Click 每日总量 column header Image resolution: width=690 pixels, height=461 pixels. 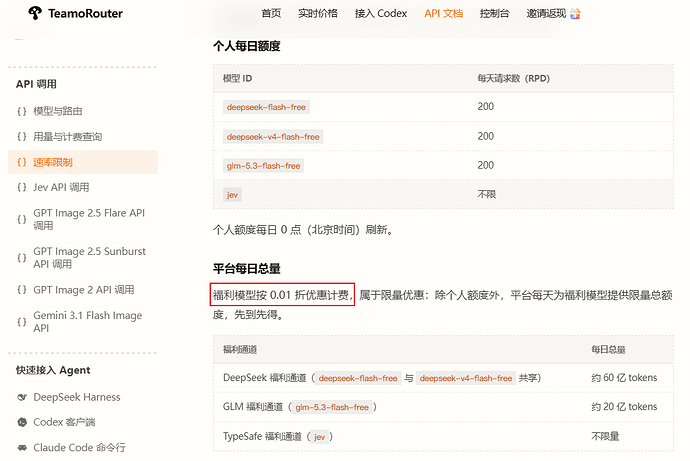(608, 349)
